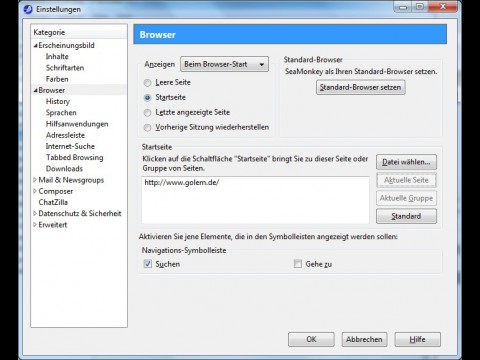The image size is (480, 360).
Task: Choose Letzte angezeigte Seite radio option
Action: click(147, 113)
